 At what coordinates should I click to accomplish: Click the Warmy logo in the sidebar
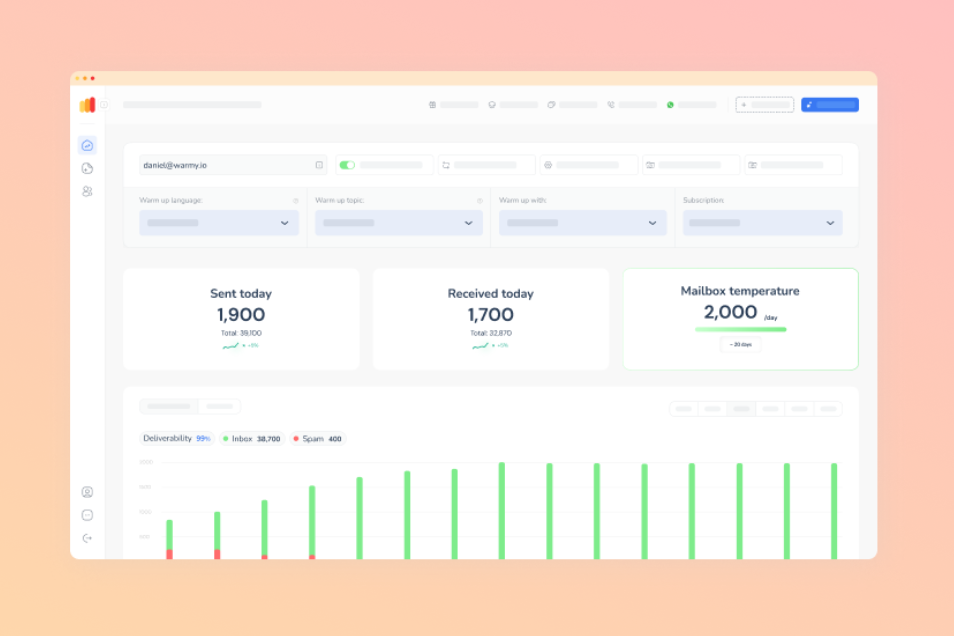88,105
